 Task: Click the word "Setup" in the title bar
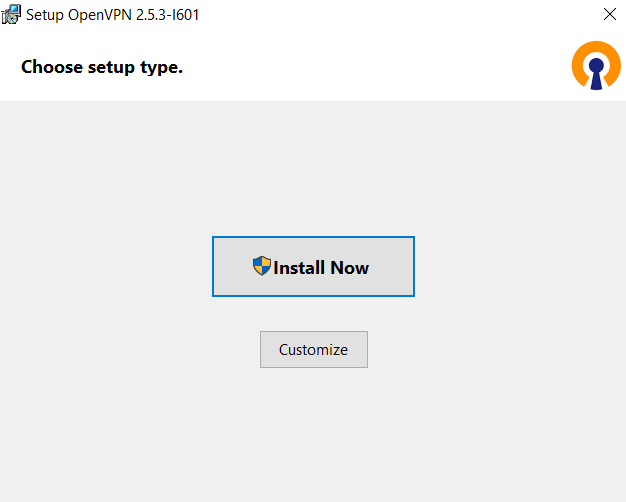click(45, 15)
